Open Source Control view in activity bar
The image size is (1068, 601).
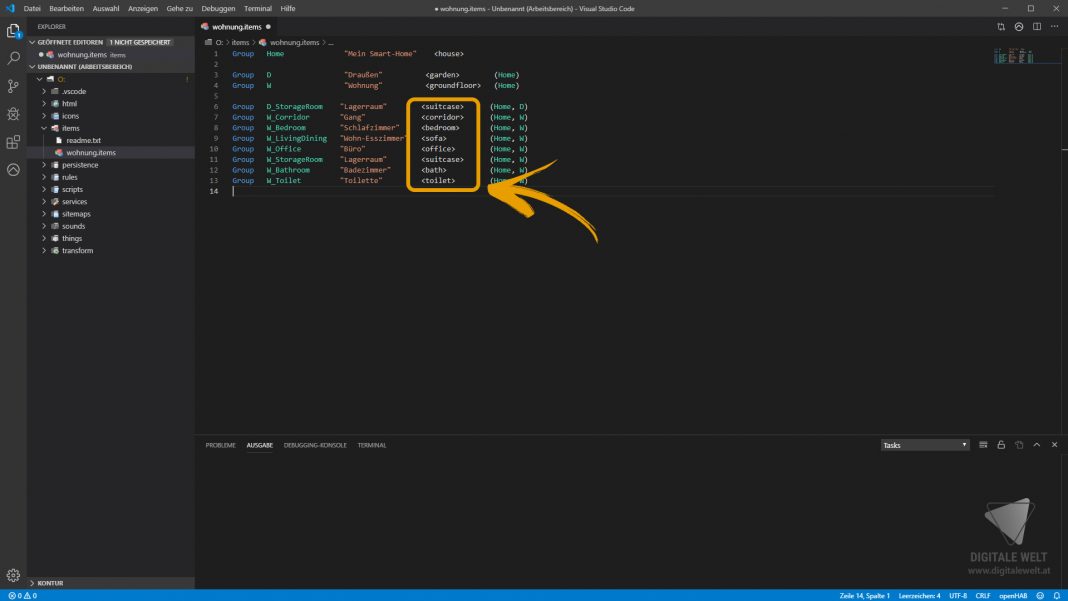click(x=13, y=87)
